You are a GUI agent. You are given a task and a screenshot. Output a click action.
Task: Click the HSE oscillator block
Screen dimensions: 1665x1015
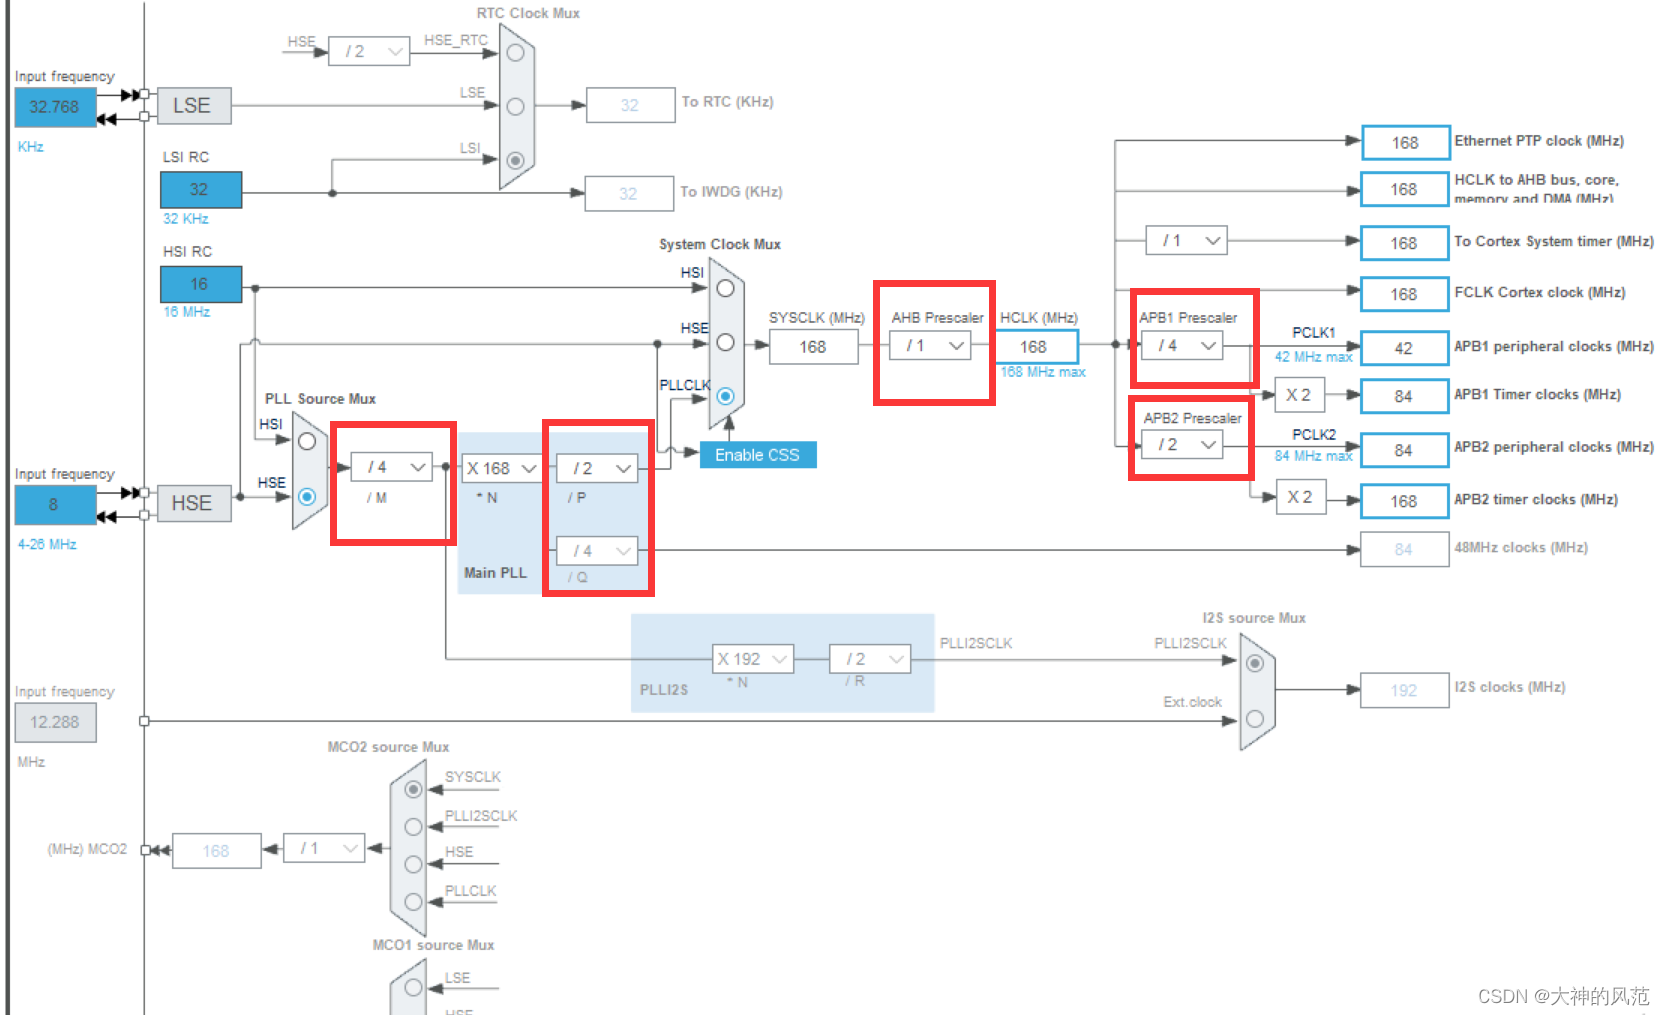(x=194, y=503)
